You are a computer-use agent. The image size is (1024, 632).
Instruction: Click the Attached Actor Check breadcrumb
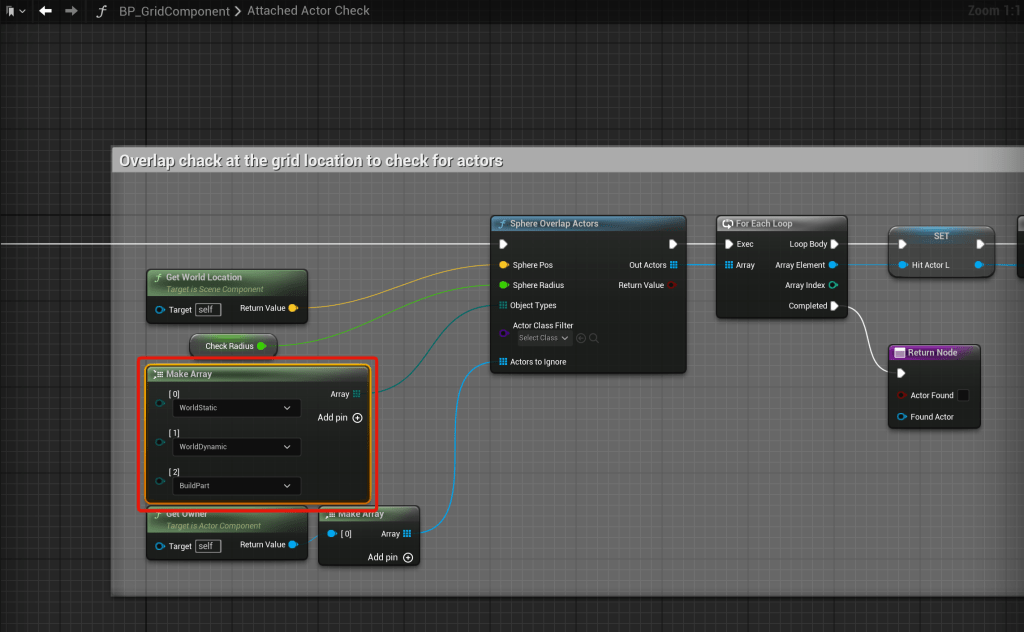click(309, 11)
